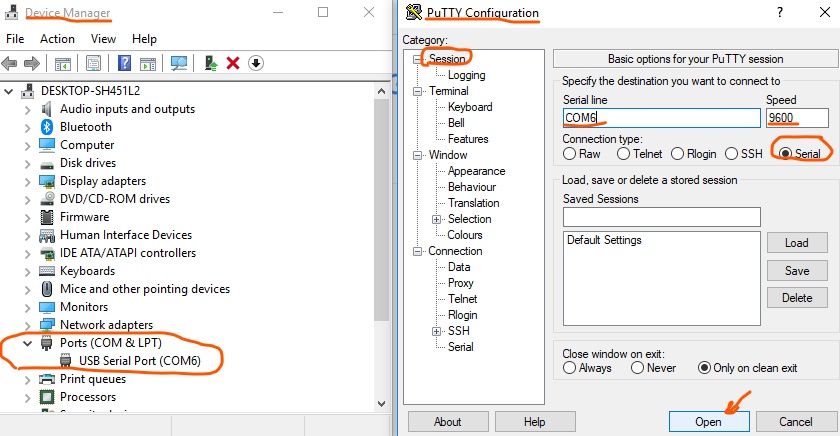This screenshot has width=840, height=436.
Task: Click the Properties toolbar icon
Action: (94, 63)
